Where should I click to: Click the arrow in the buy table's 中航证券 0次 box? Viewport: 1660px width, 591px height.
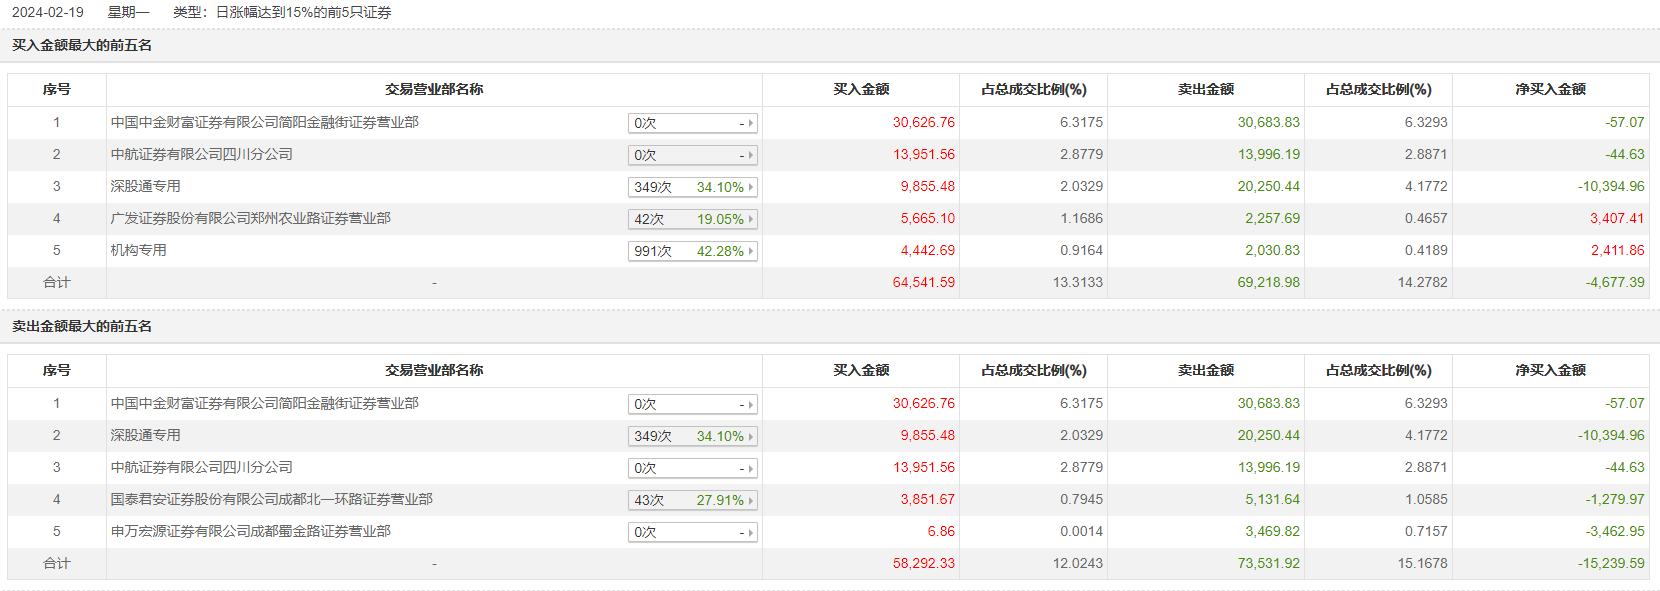(751, 155)
